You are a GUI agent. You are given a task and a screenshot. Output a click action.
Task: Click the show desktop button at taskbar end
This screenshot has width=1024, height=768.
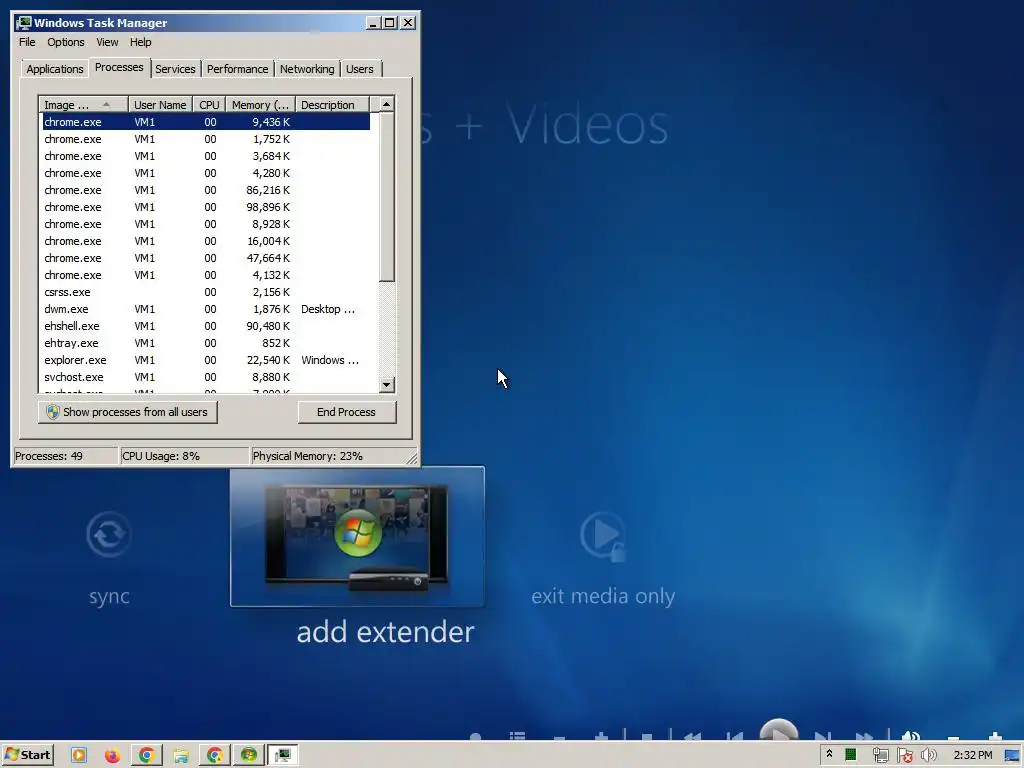pyautogui.click(x=1012, y=755)
